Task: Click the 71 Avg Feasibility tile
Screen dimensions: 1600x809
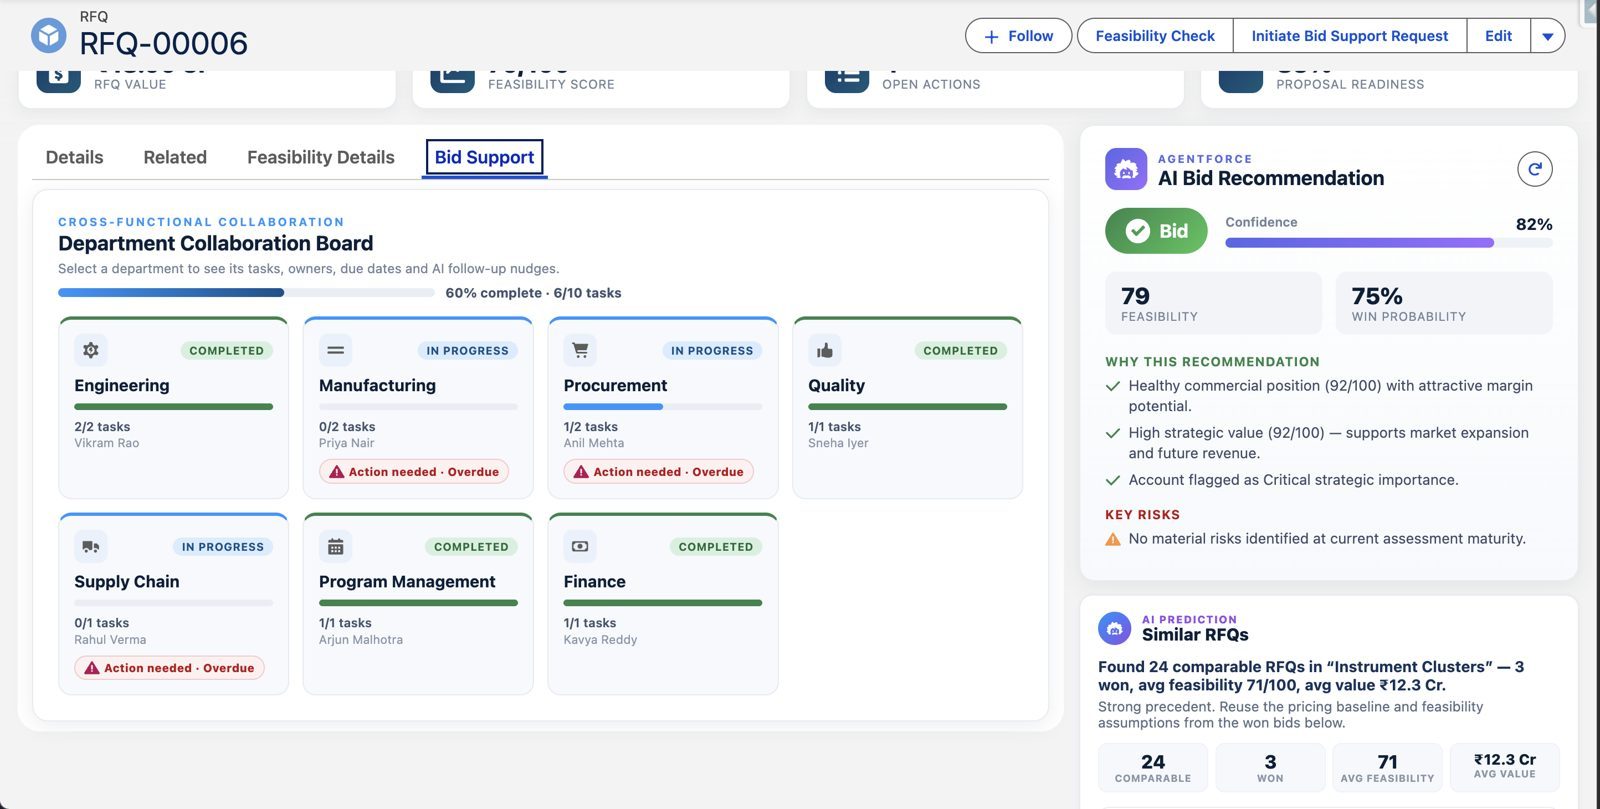Action: [x=1387, y=768]
